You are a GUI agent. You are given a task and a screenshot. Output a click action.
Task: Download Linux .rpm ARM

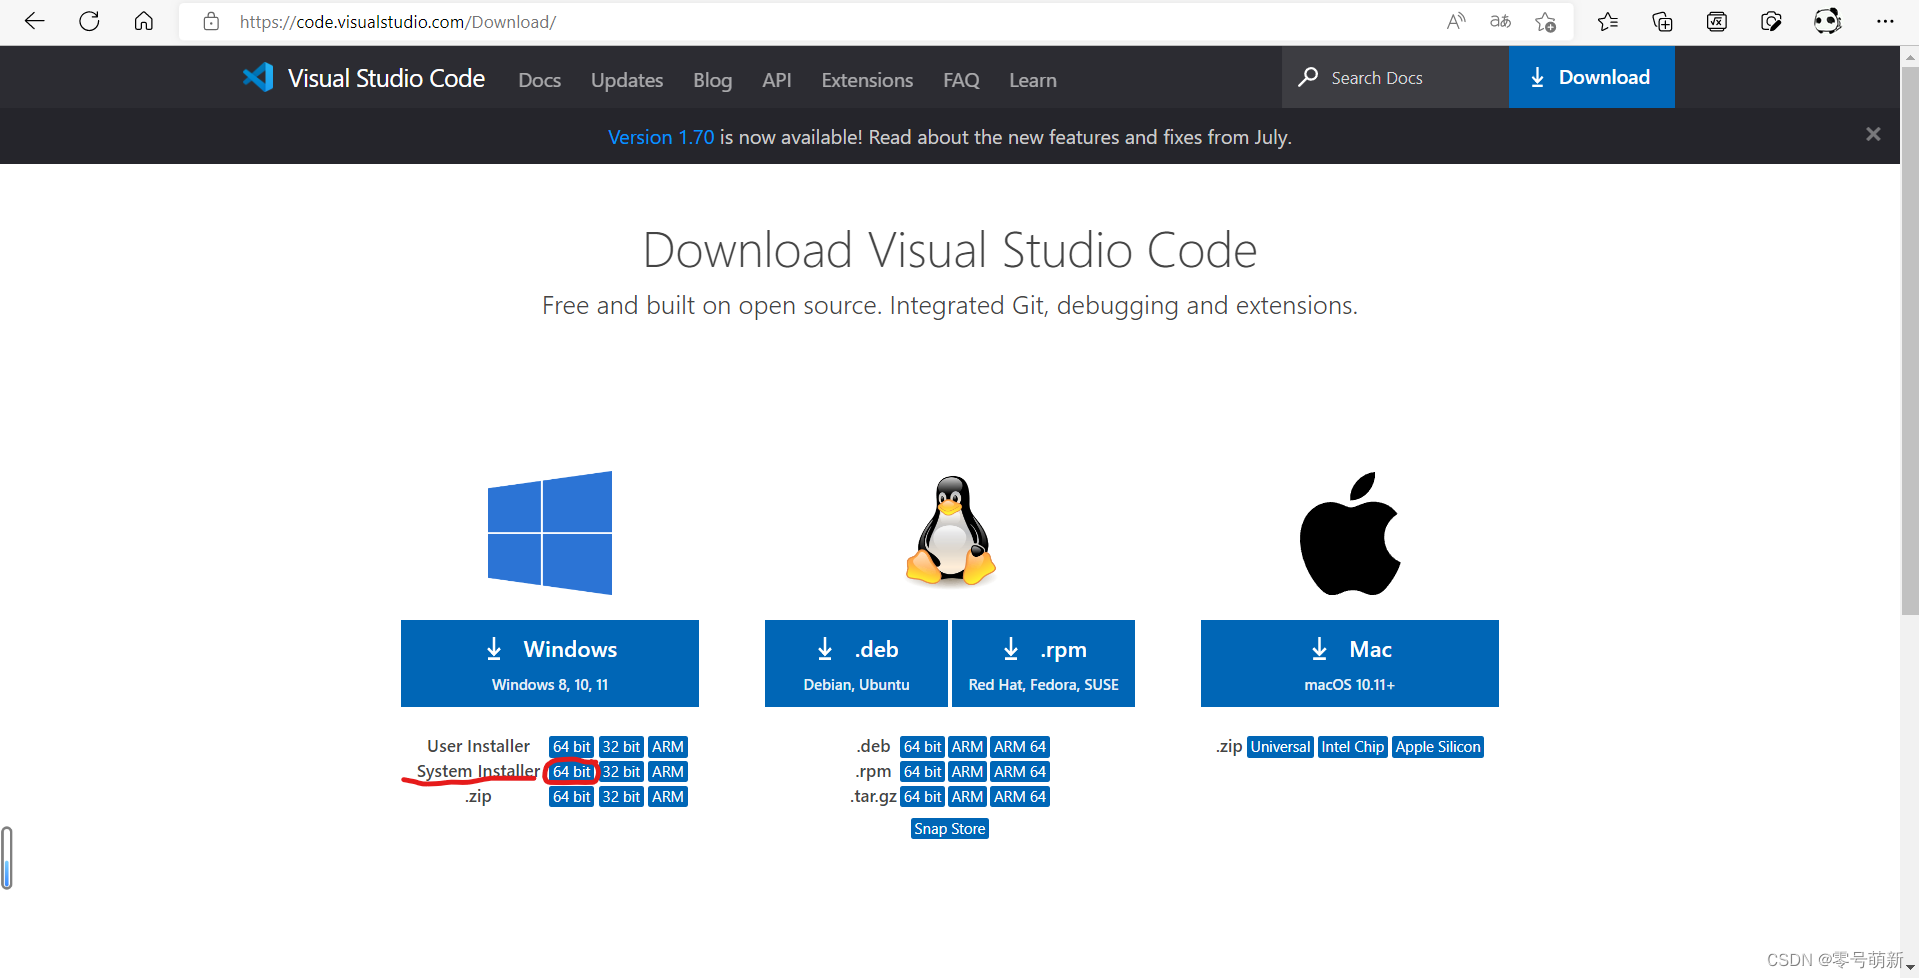point(967,772)
